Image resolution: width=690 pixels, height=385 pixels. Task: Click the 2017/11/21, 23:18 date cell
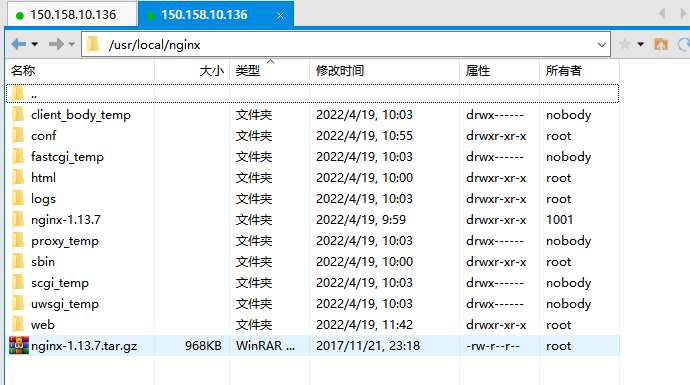pyautogui.click(x=368, y=346)
